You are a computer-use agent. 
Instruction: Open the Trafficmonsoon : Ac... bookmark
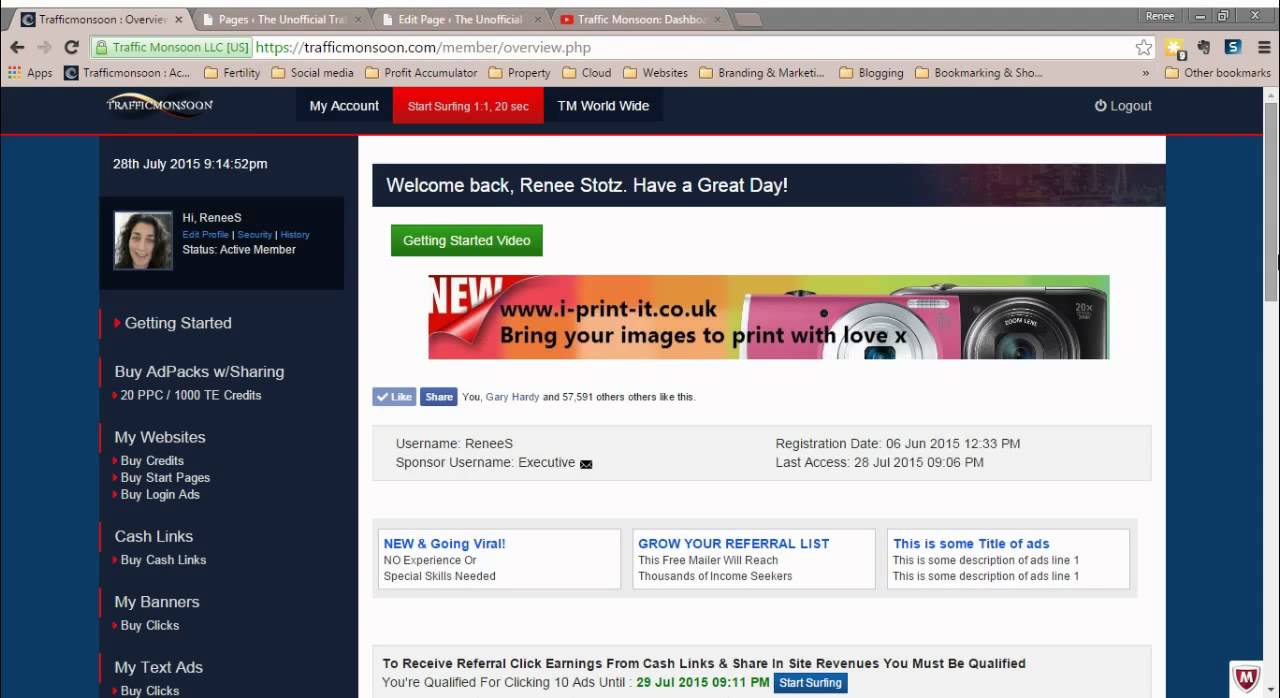click(127, 73)
